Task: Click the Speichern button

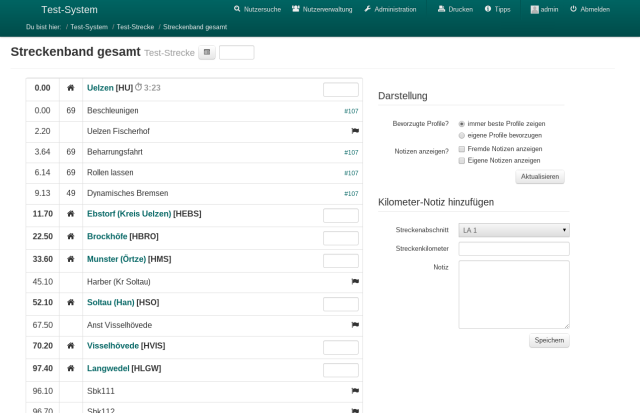Action: coord(549,340)
